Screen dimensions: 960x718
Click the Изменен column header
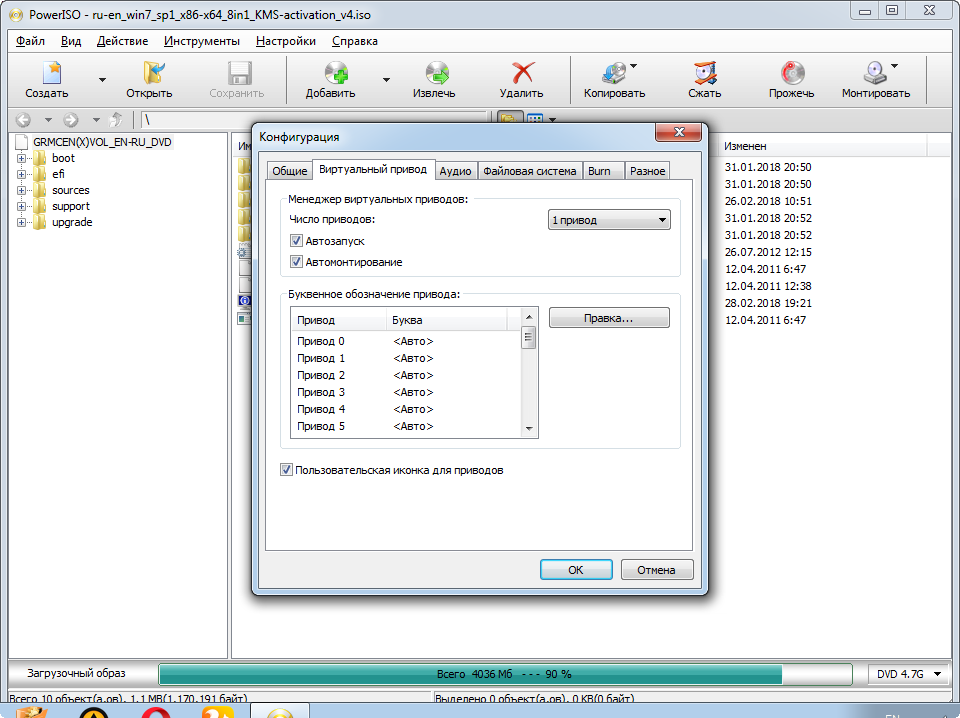click(822, 146)
